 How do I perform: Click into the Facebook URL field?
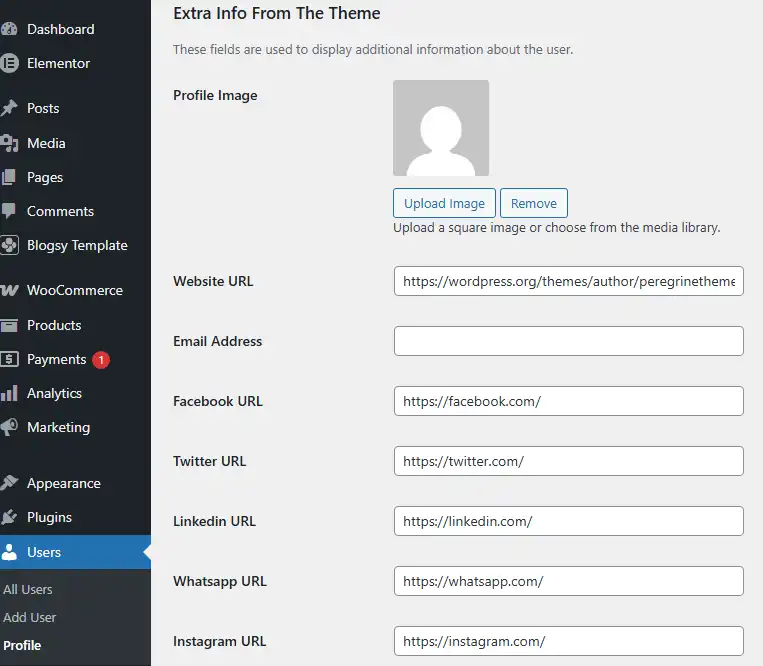pyautogui.click(x=568, y=401)
